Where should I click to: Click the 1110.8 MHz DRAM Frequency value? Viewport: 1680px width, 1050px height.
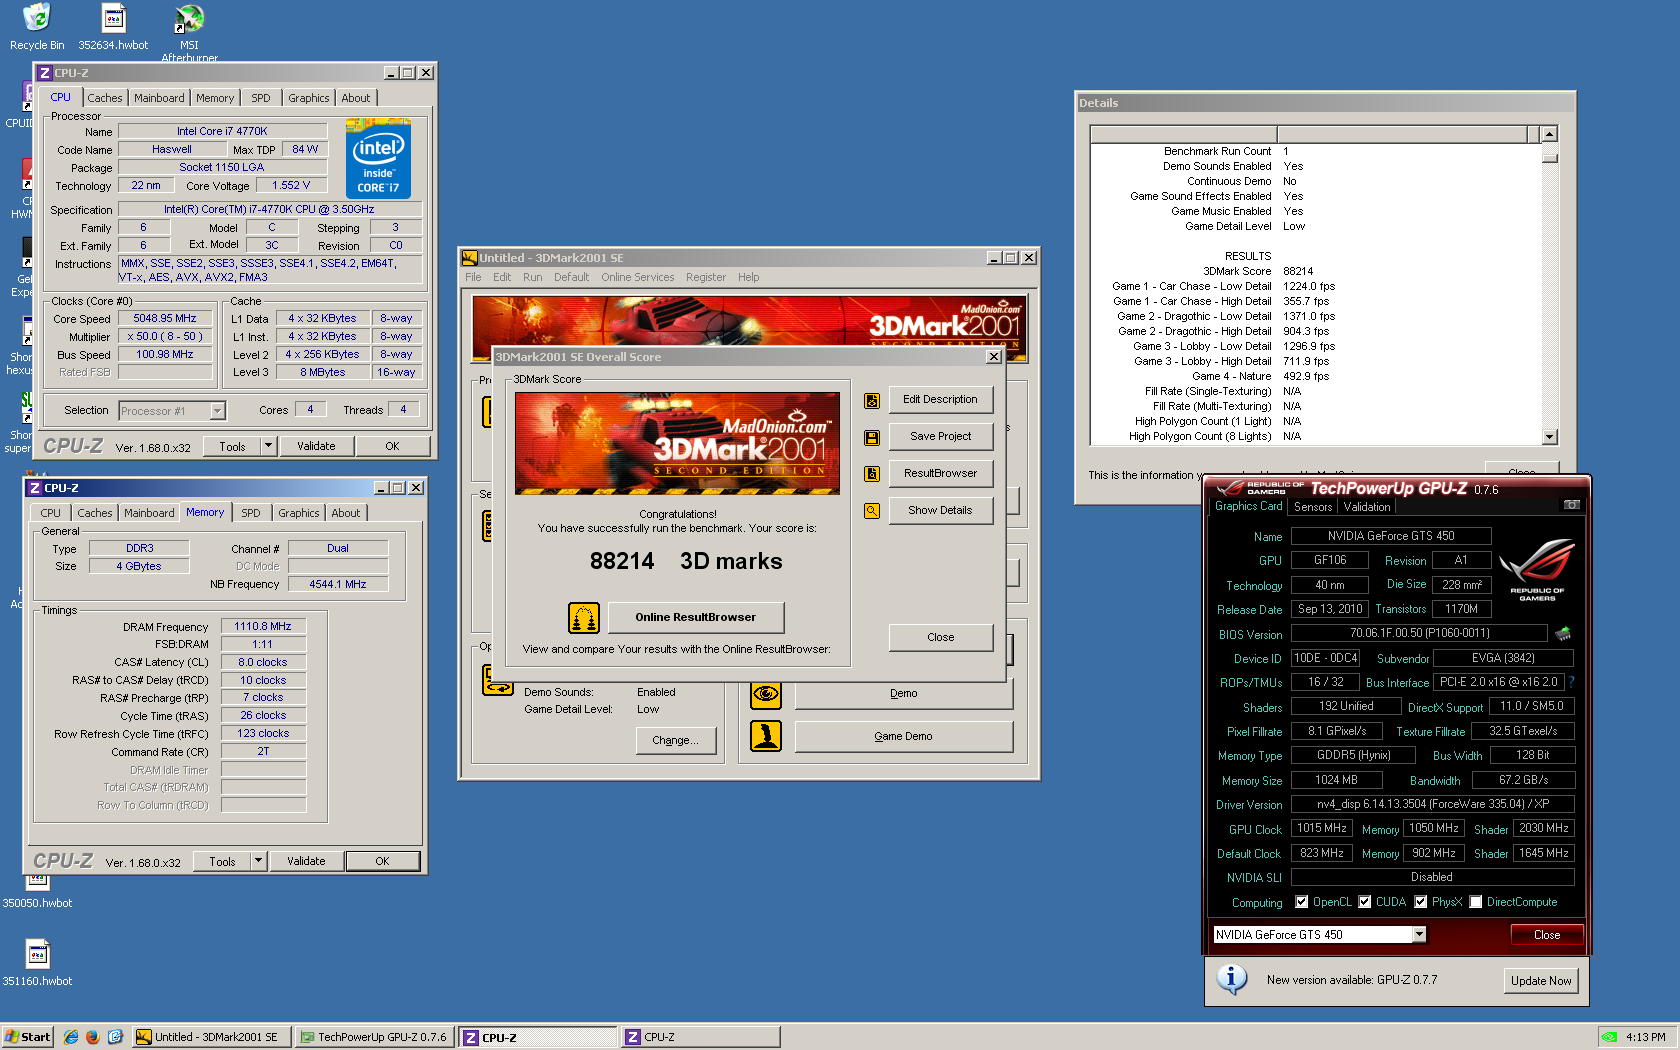(x=263, y=627)
